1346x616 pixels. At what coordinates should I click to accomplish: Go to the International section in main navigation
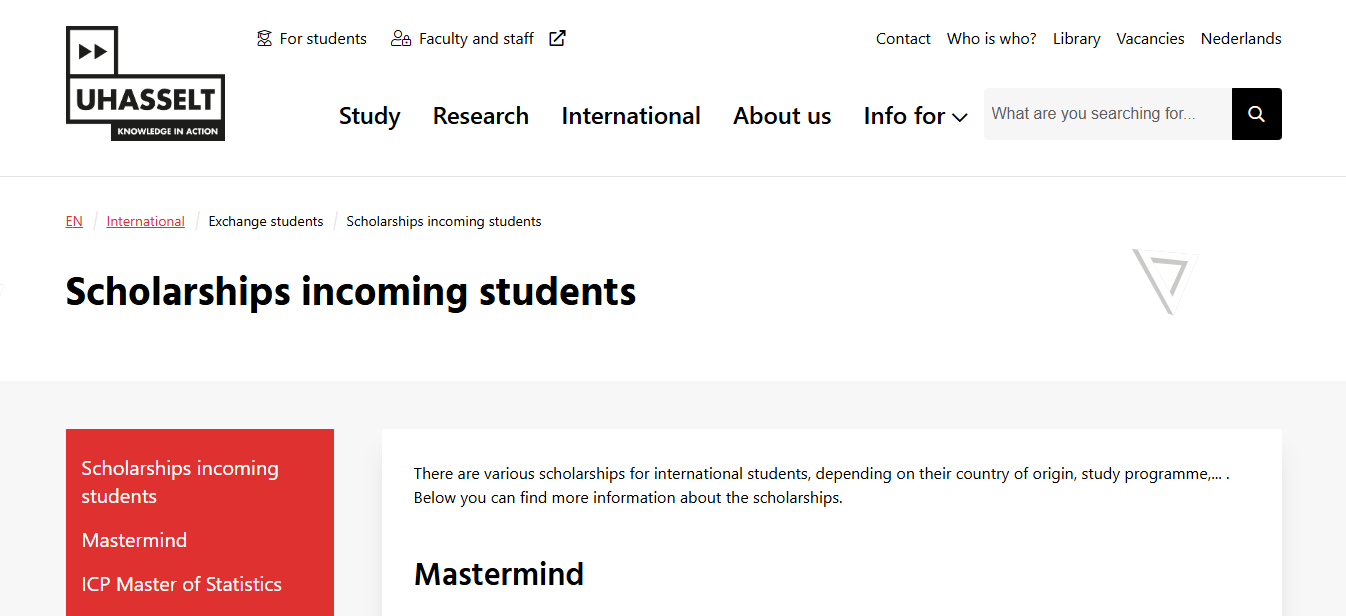tap(631, 116)
